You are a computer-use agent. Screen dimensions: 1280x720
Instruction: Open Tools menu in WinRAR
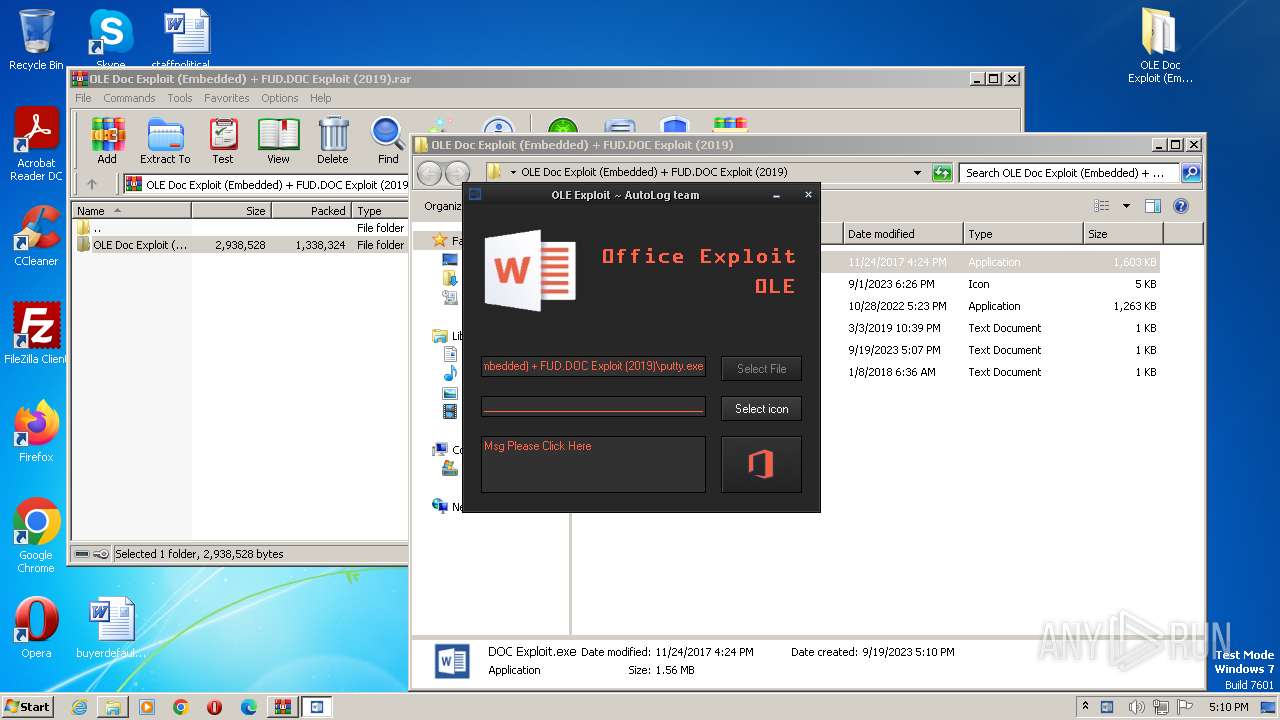pos(180,98)
